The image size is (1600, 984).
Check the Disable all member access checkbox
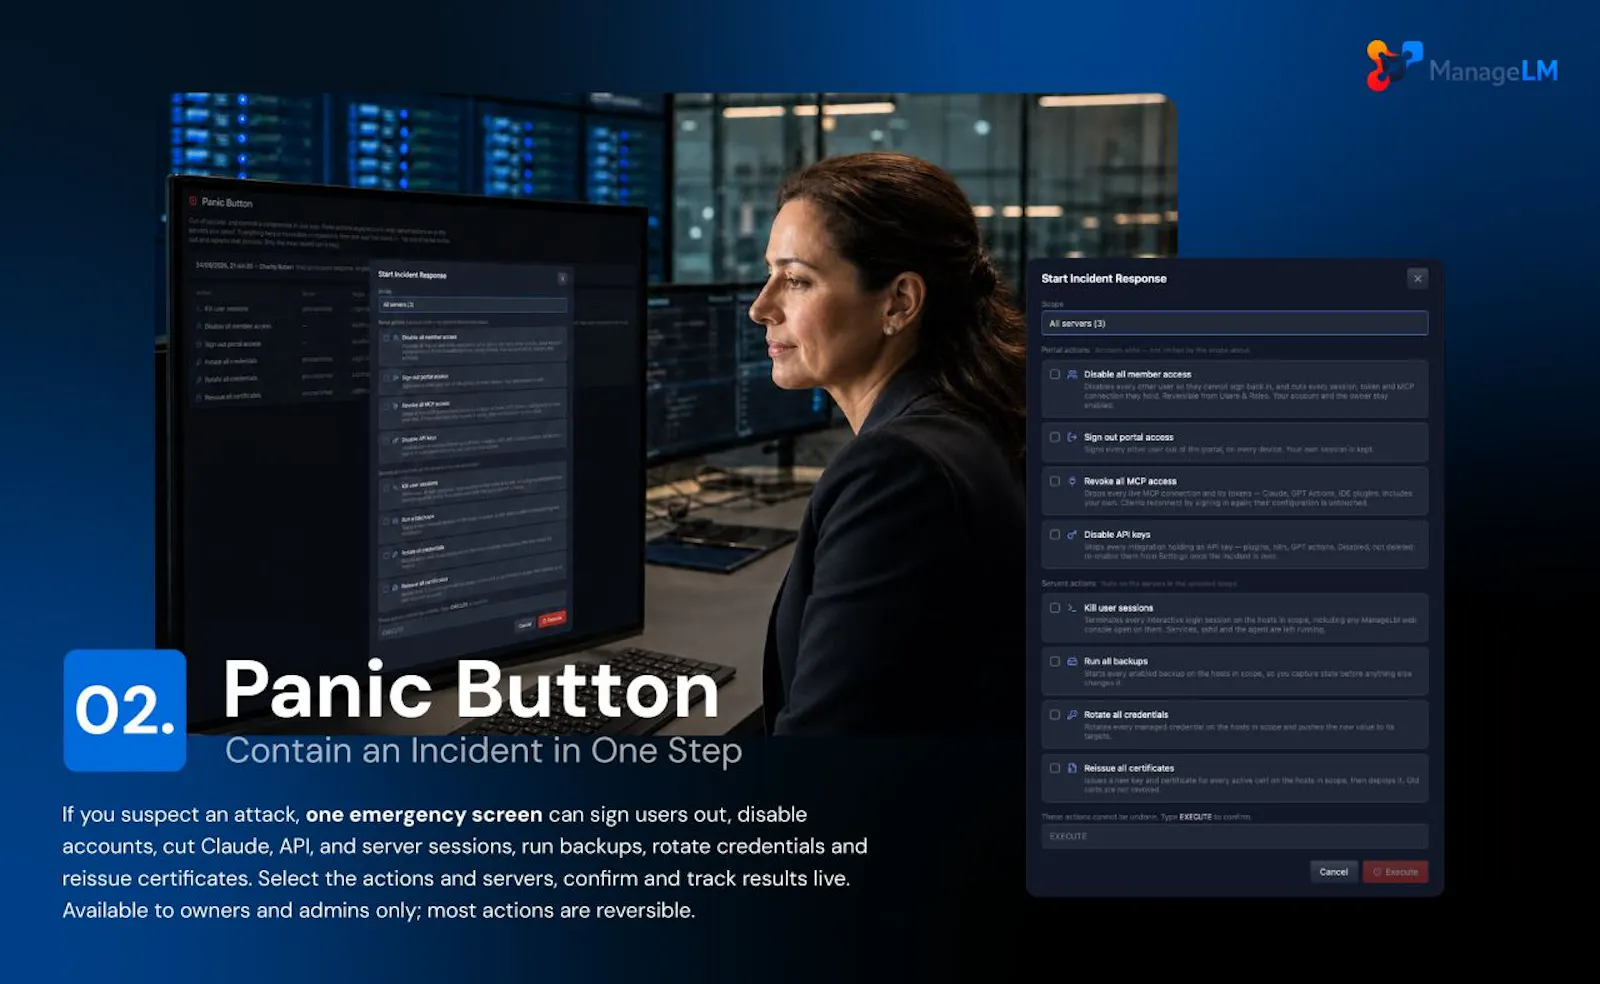click(1054, 374)
